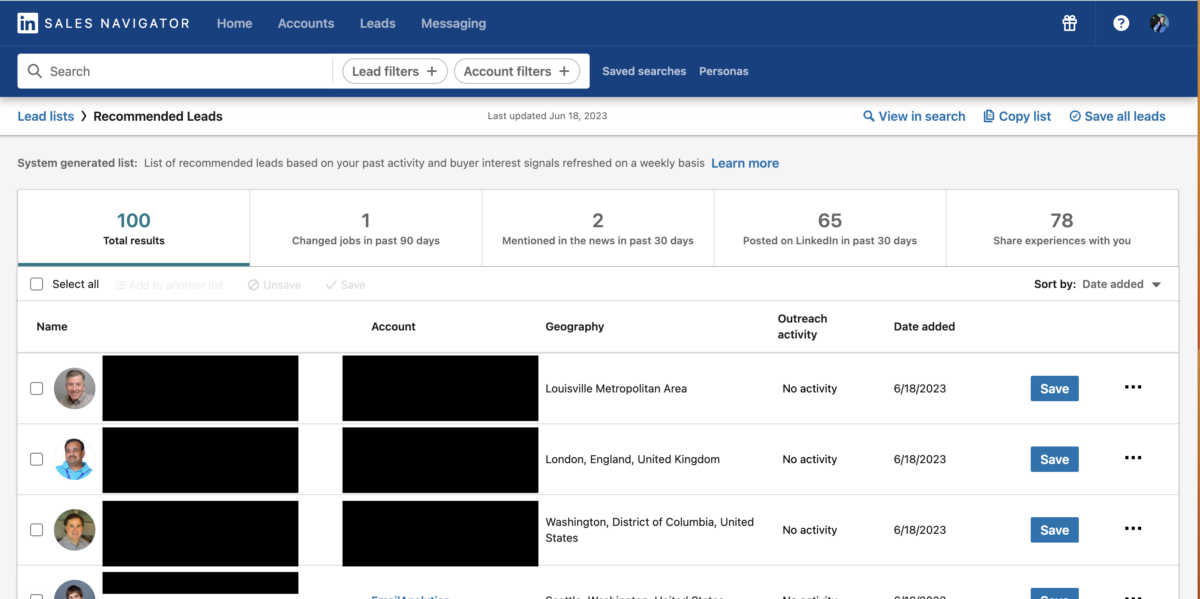Image resolution: width=1200 pixels, height=599 pixels.
Task: Expand Account filters
Action: click(517, 71)
